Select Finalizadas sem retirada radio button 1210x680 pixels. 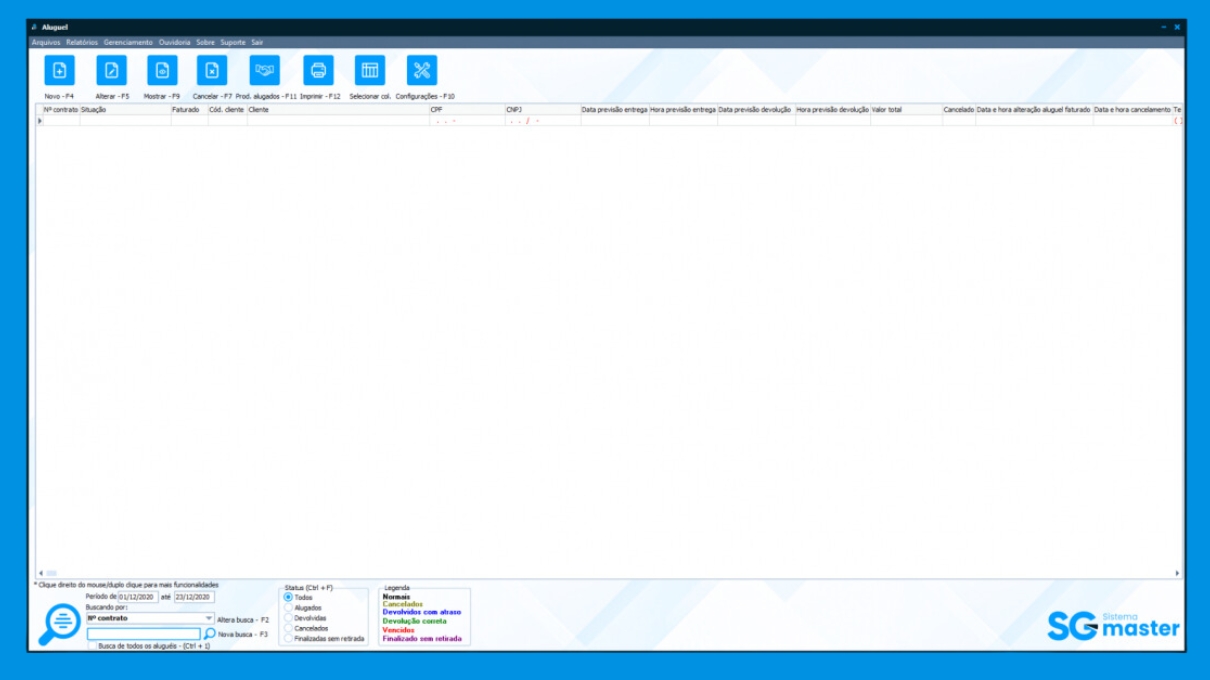[x=289, y=639]
